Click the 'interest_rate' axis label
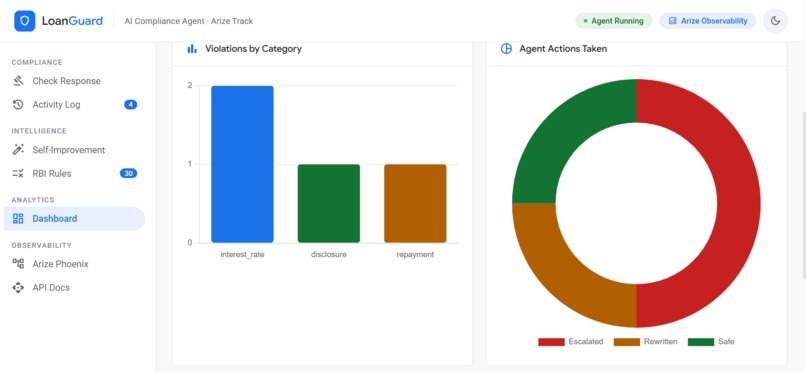Image resolution: width=806 pixels, height=372 pixels. coord(242,254)
